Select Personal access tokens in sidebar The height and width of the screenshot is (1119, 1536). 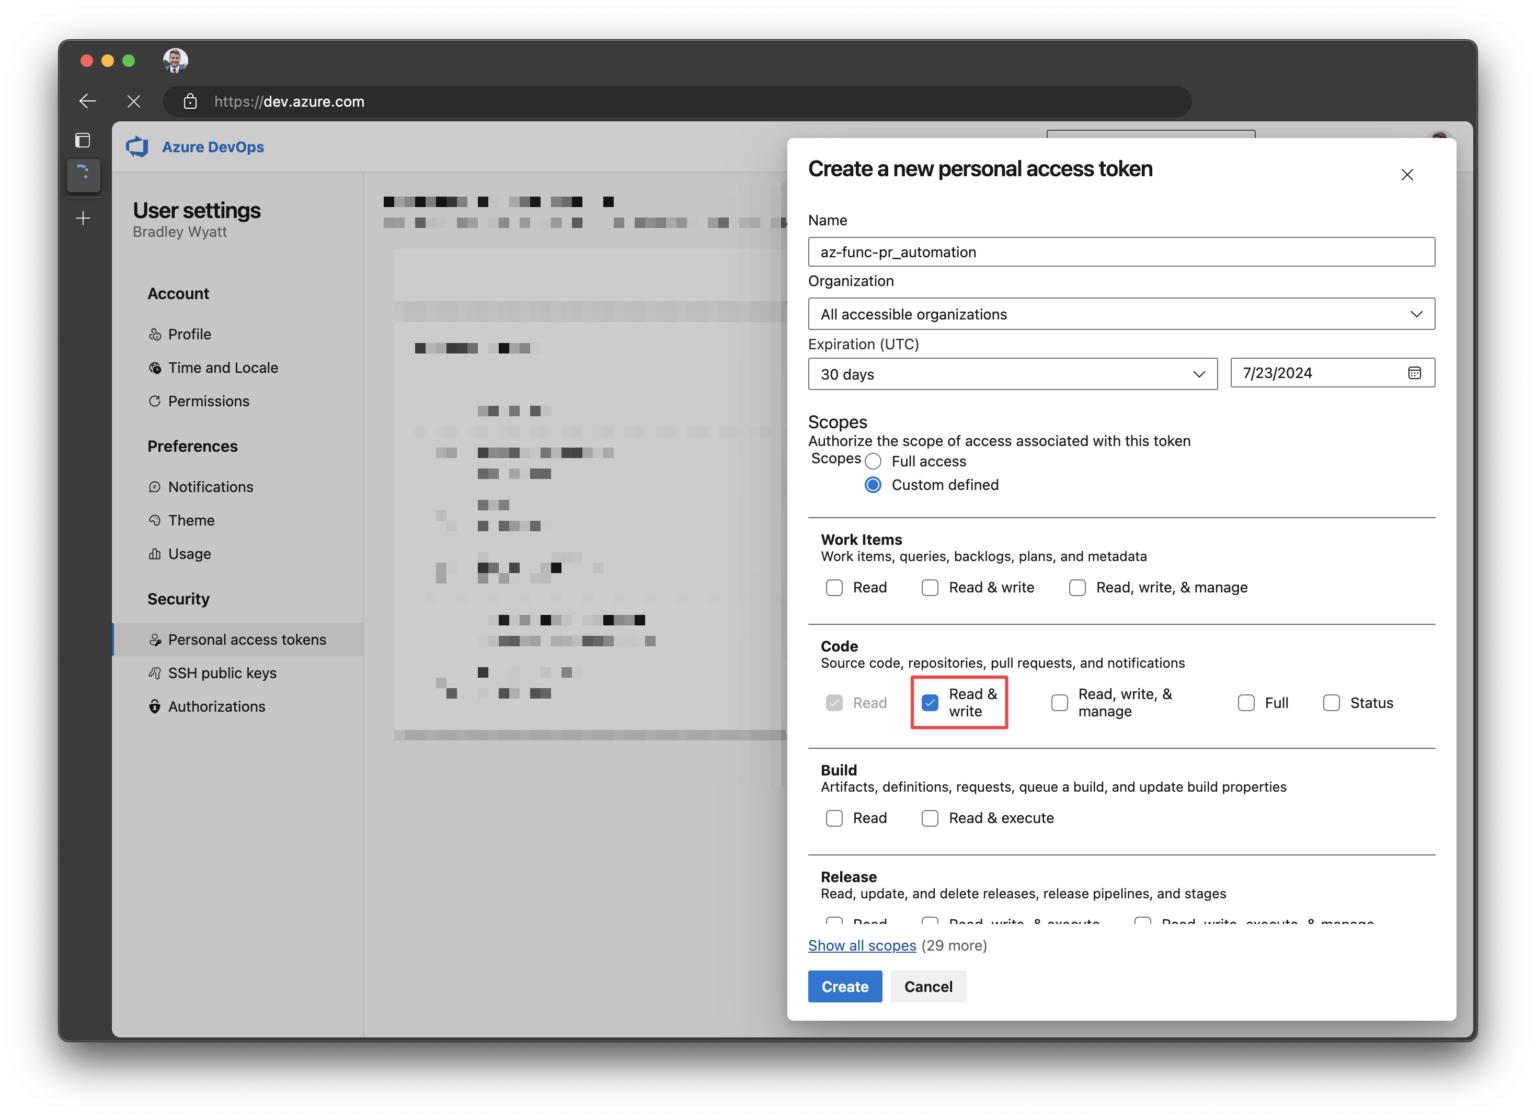[x=238, y=640]
